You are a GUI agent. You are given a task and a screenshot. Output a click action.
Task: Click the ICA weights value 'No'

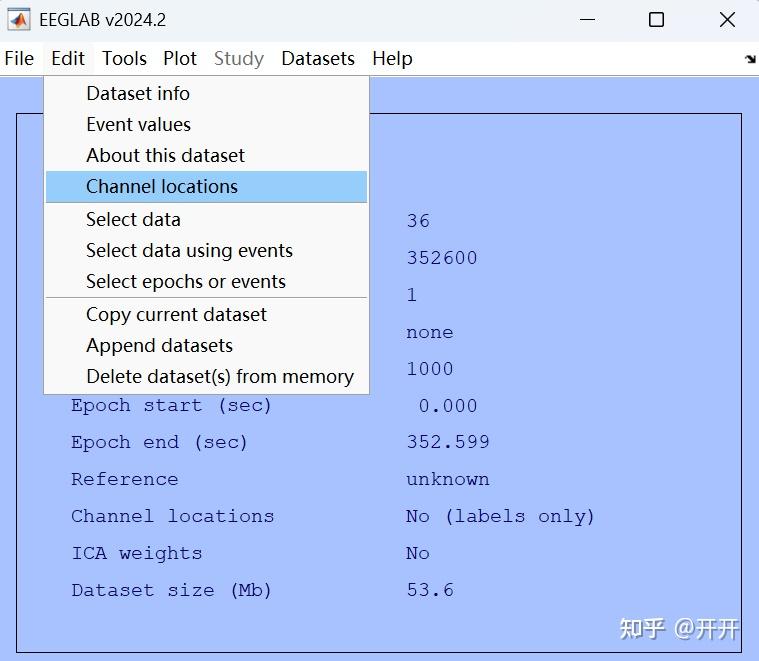pos(418,553)
